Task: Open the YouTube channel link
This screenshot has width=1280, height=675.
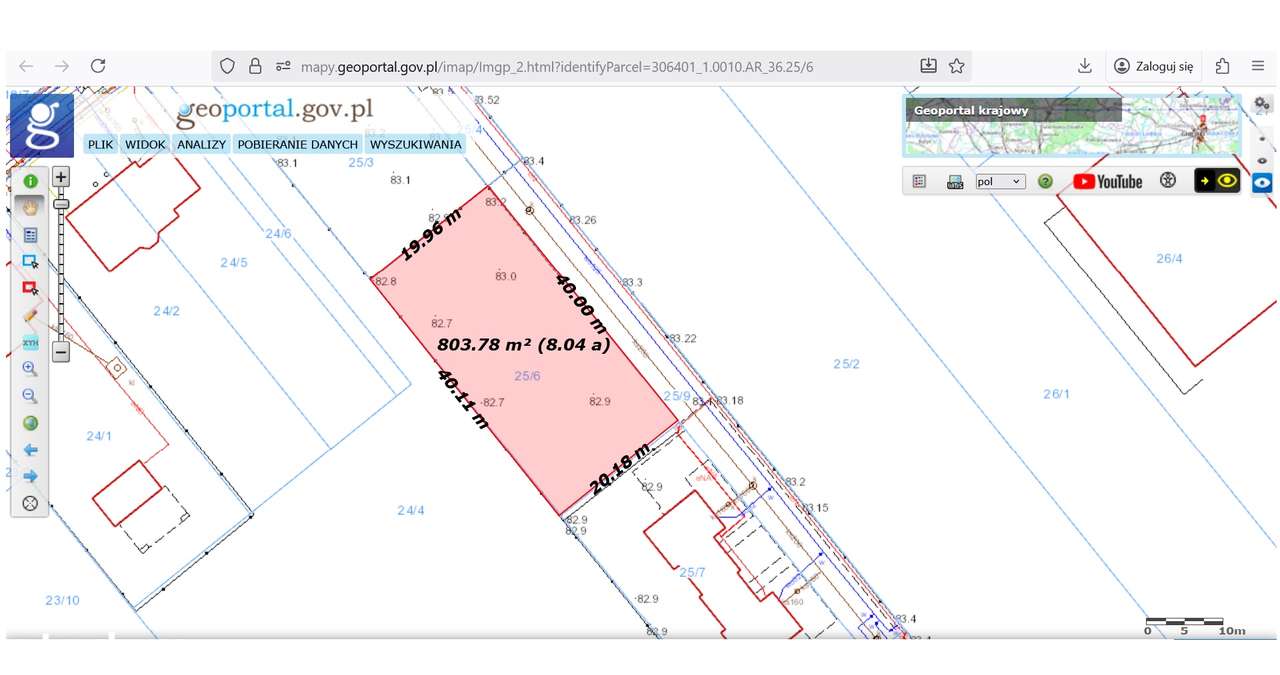Action: click(1108, 182)
